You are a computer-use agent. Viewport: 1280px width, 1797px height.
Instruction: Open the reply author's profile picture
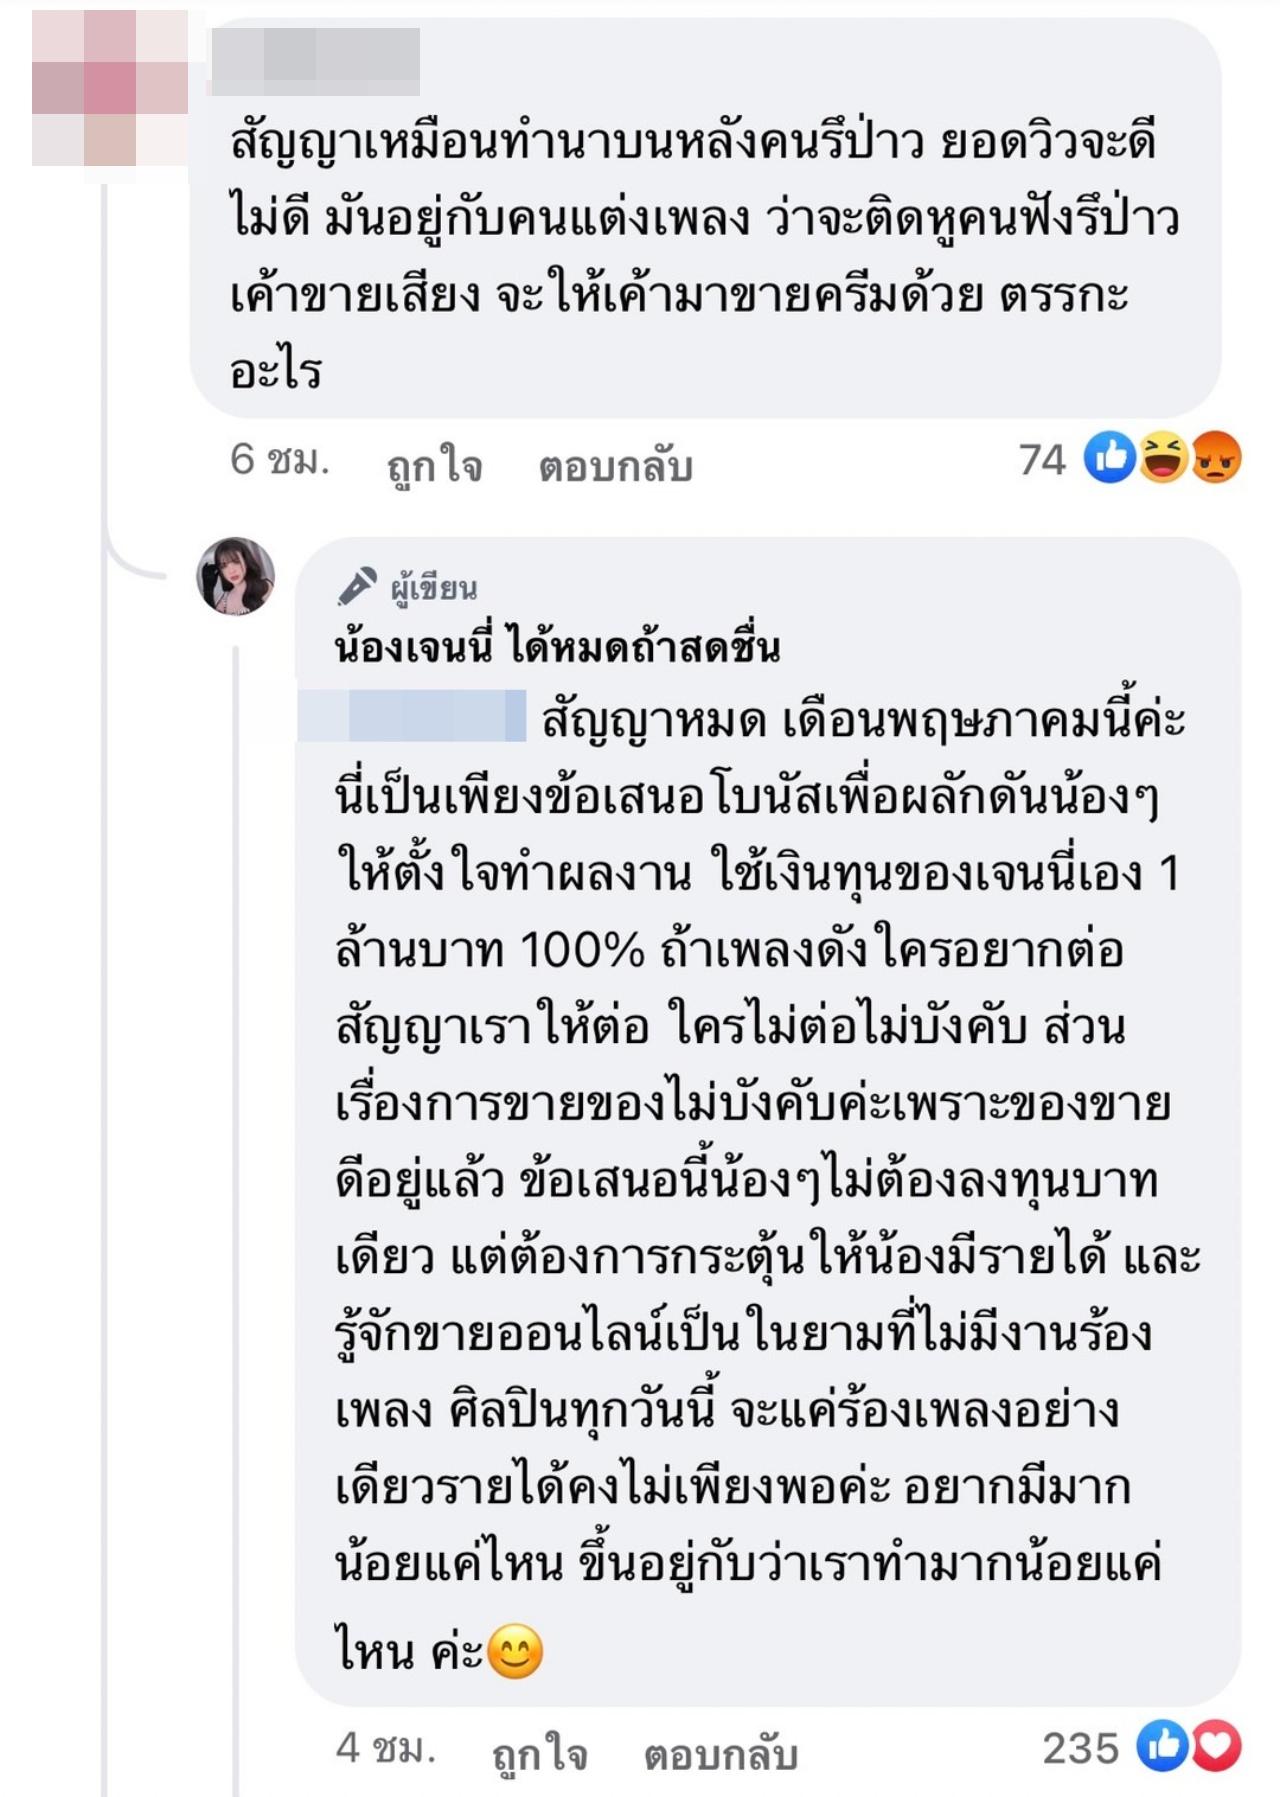(x=235, y=576)
